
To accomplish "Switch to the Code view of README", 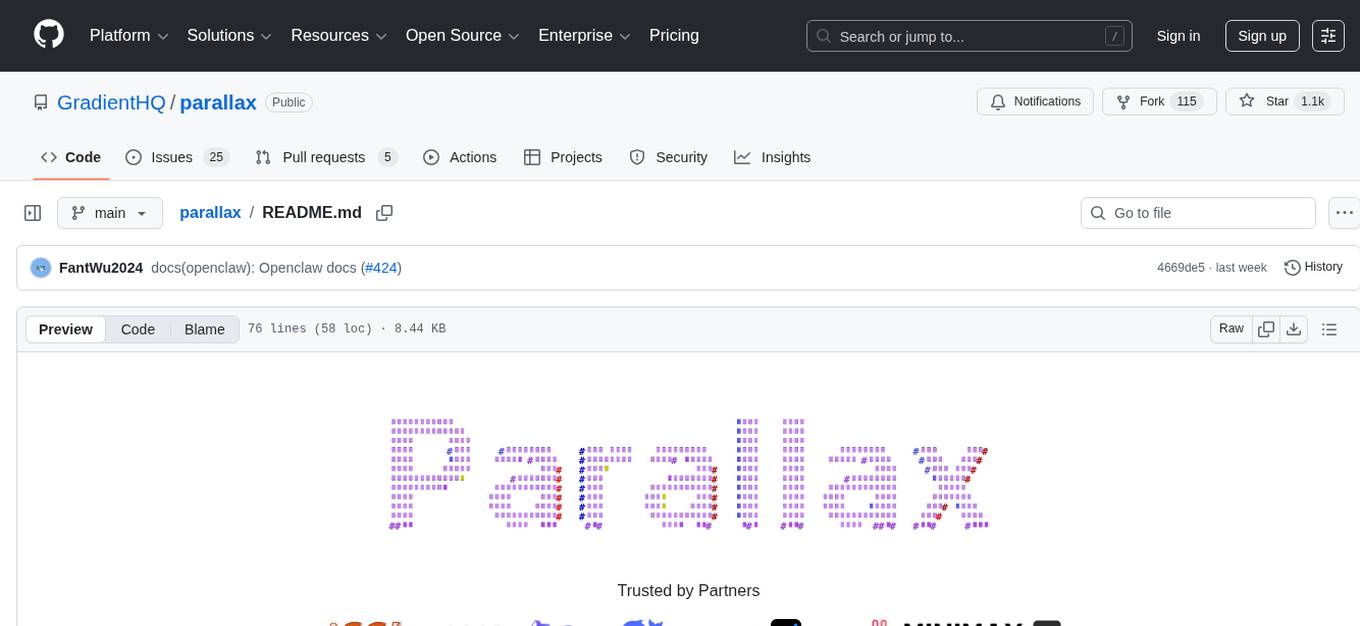I will tap(137, 329).
